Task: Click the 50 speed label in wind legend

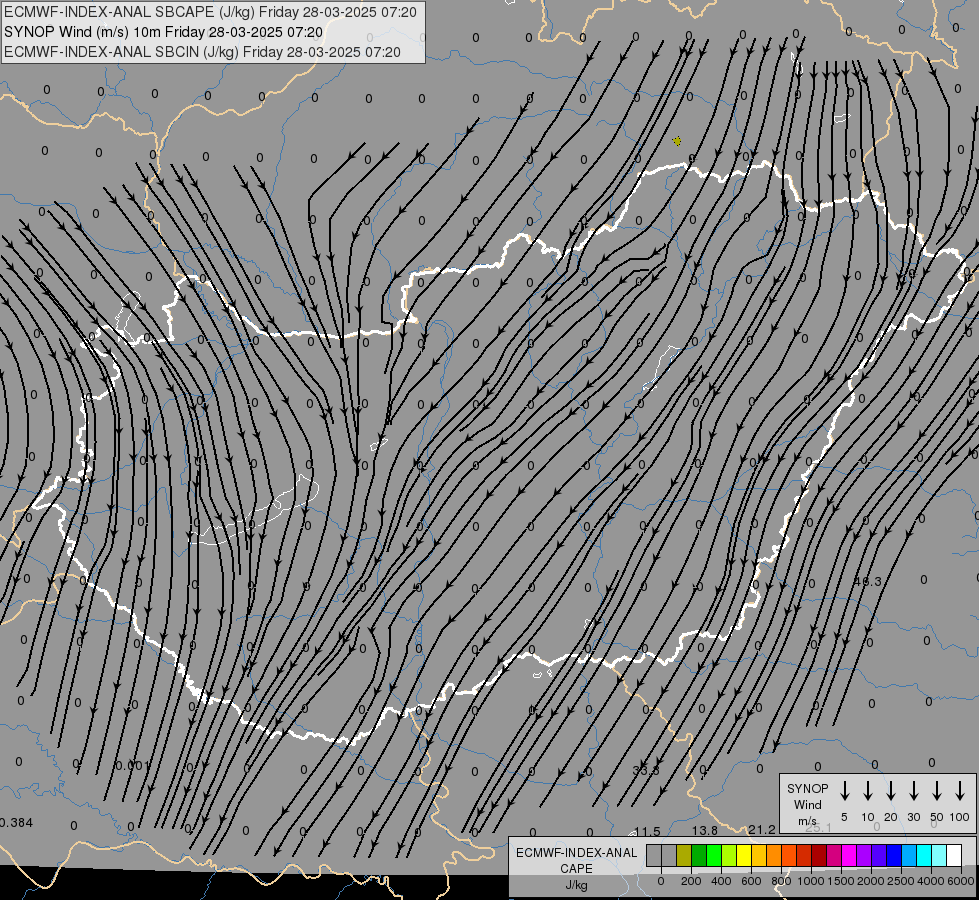Action: [937, 817]
